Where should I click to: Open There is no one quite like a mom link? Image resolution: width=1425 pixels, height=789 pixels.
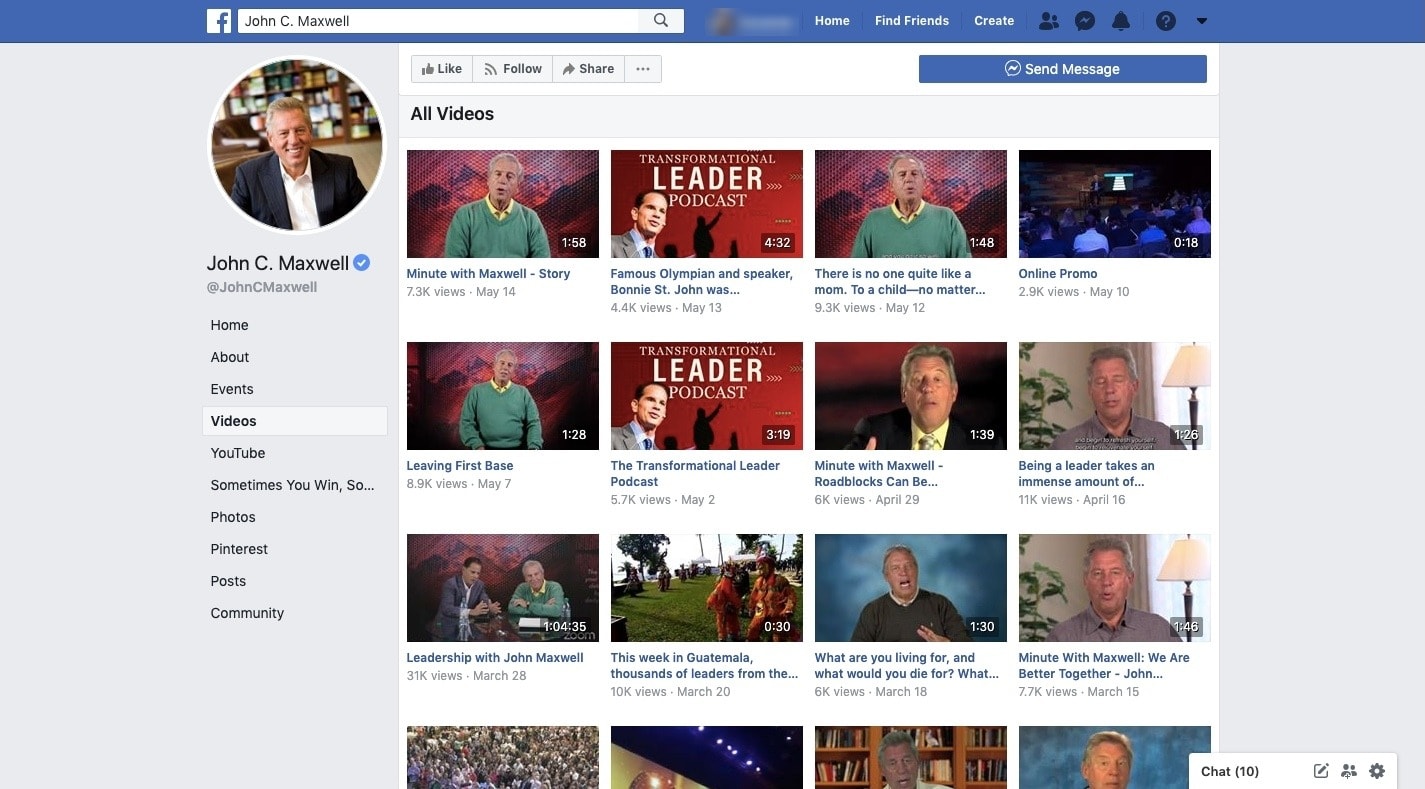tap(900, 282)
